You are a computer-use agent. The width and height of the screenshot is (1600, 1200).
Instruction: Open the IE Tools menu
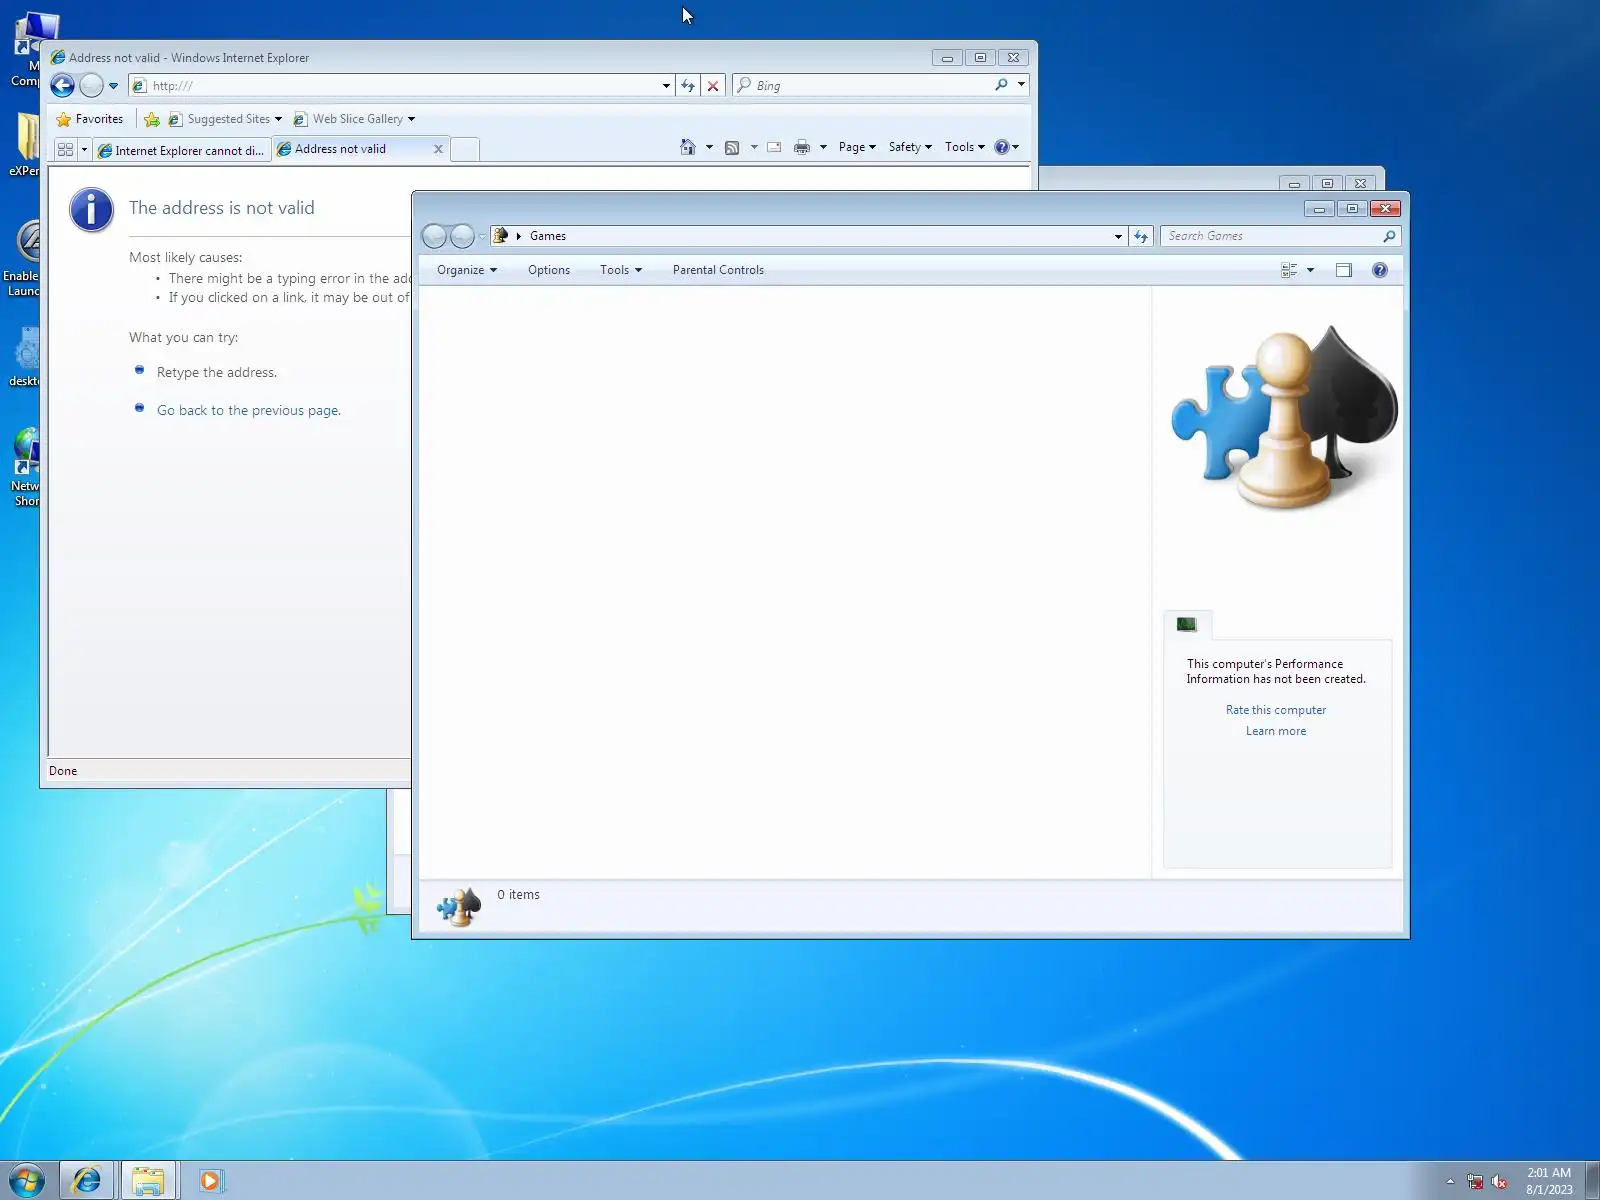964,147
